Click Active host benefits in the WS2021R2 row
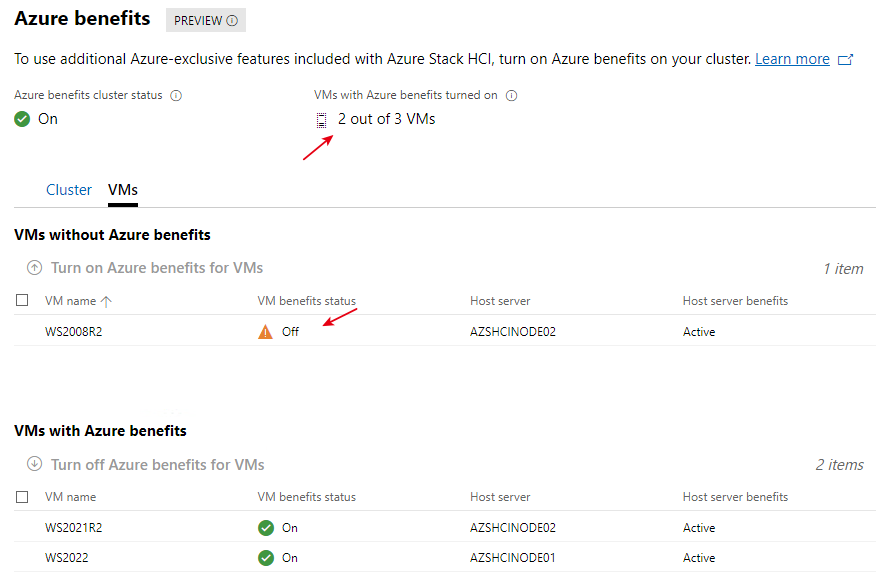876x582 pixels. pos(699,528)
